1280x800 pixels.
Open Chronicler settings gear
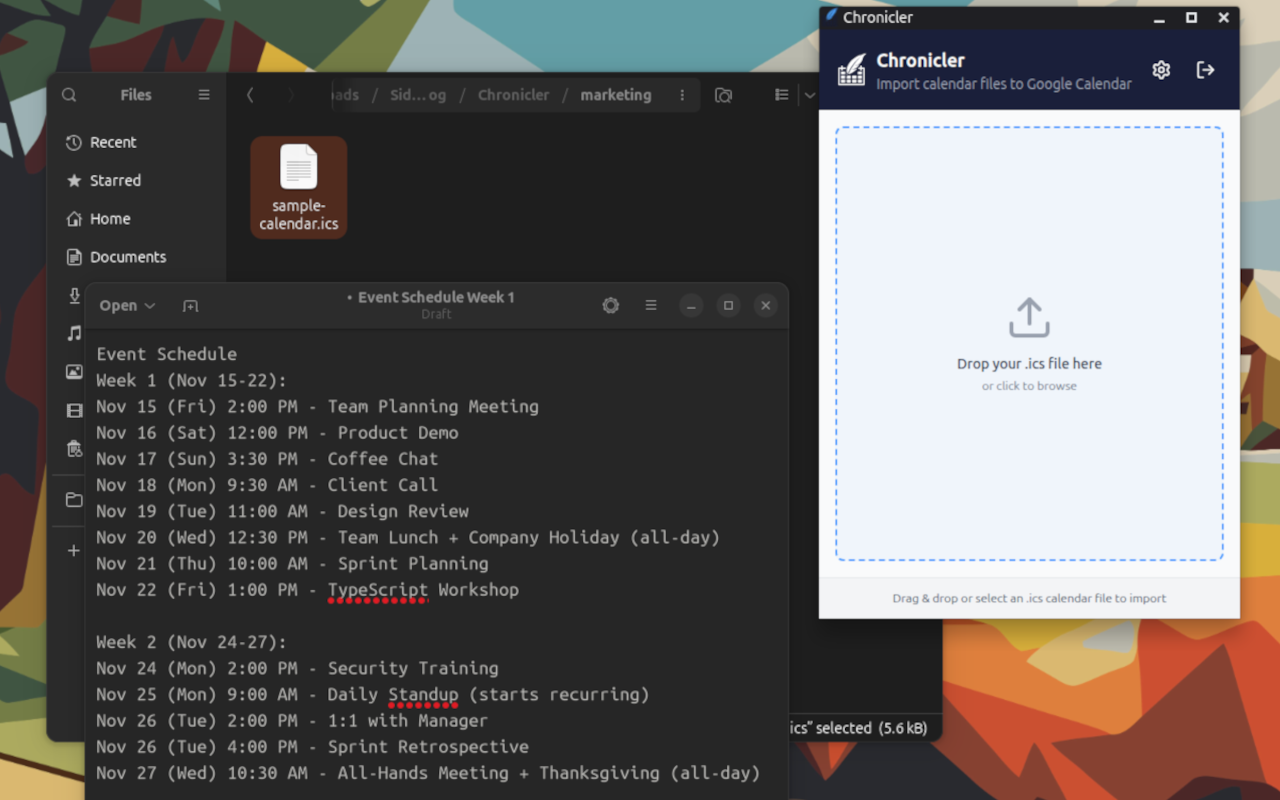pos(1160,70)
